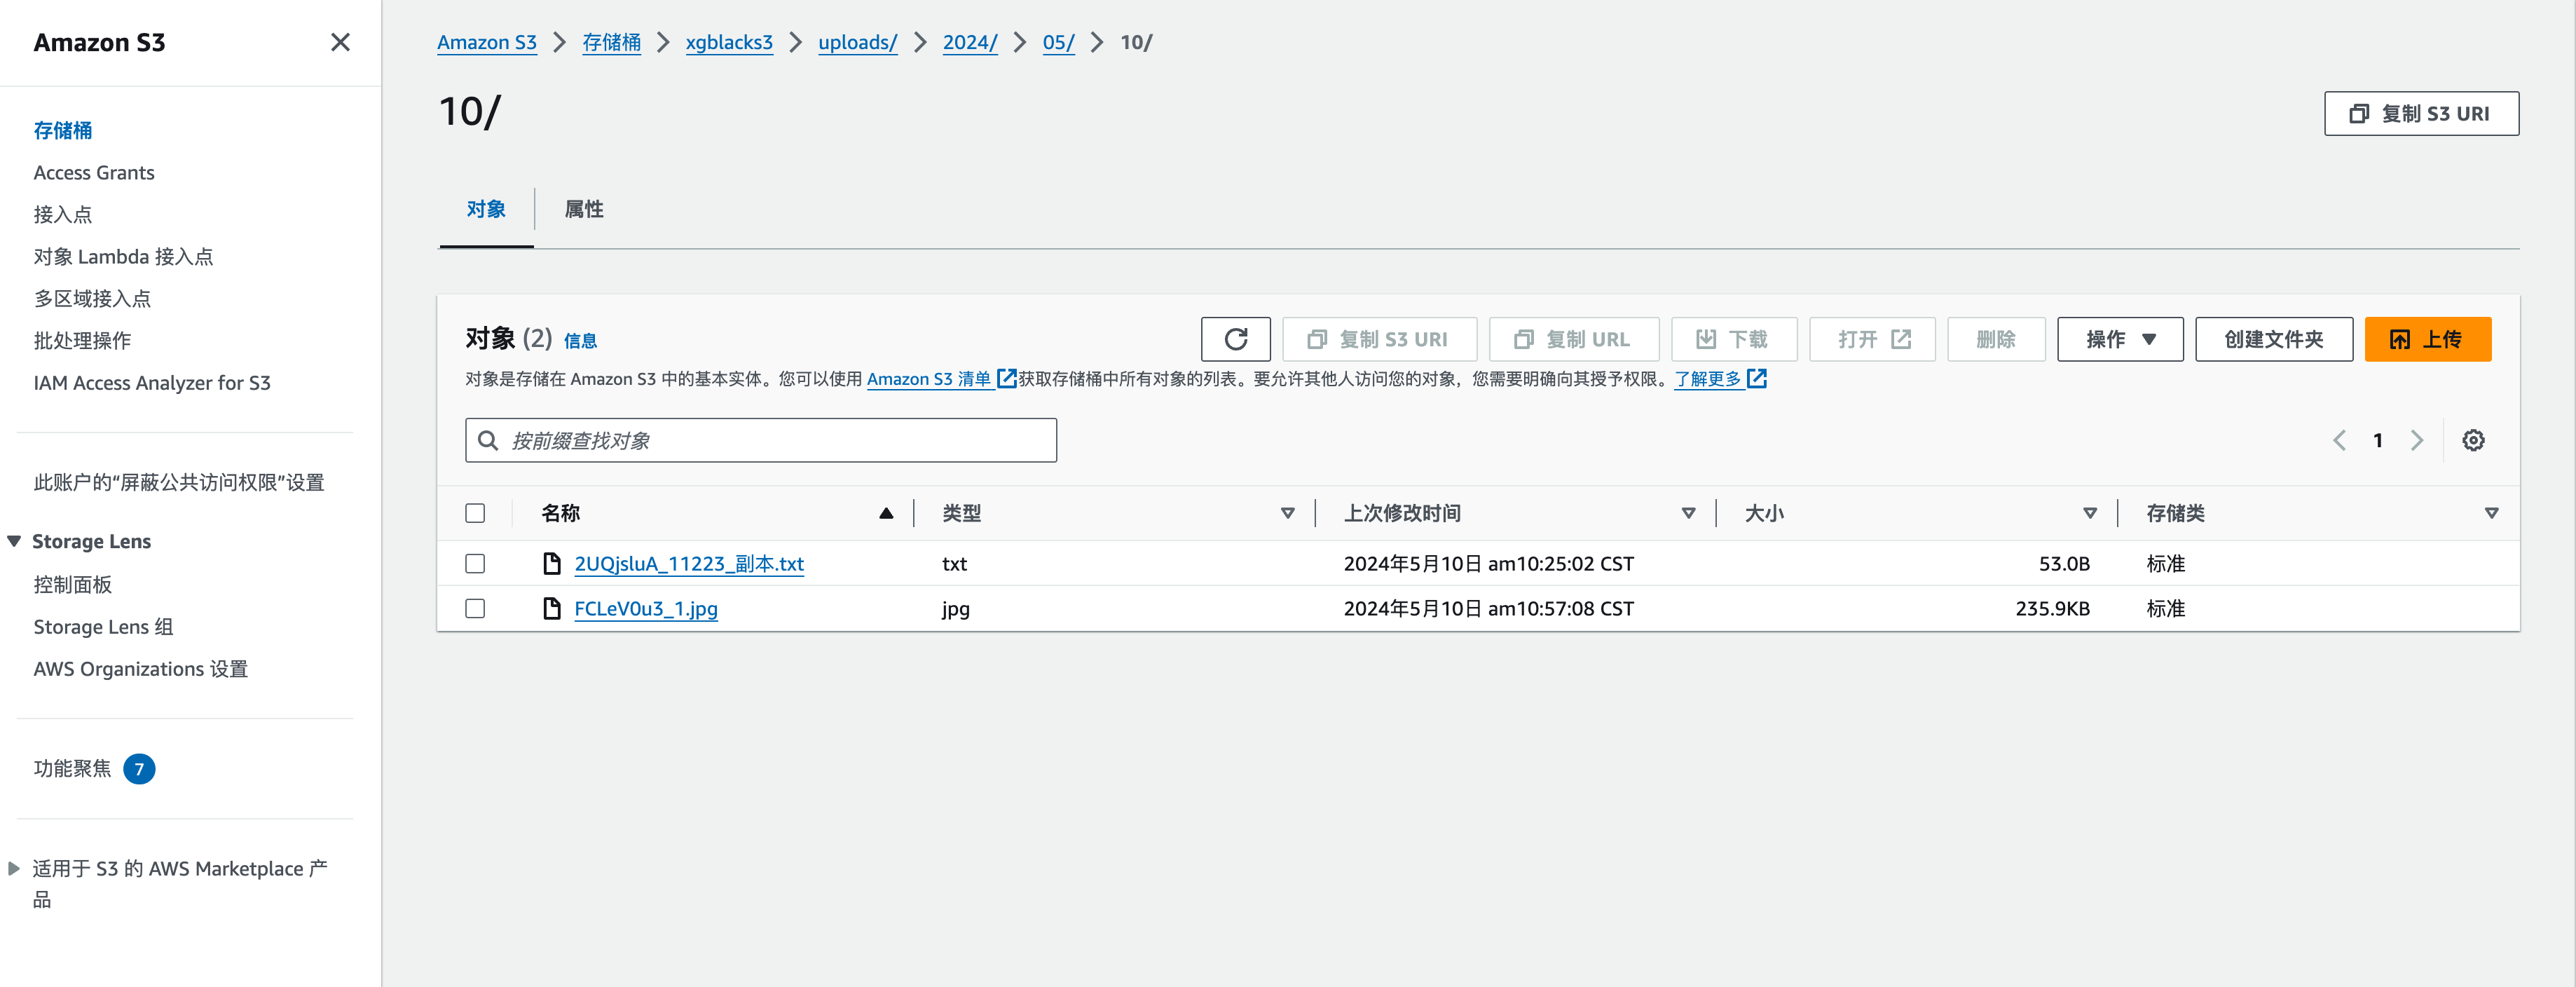Click the 删除 button
Image resolution: width=2576 pixels, height=987 pixels.
pyautogui.click(x=1995, y=339)
